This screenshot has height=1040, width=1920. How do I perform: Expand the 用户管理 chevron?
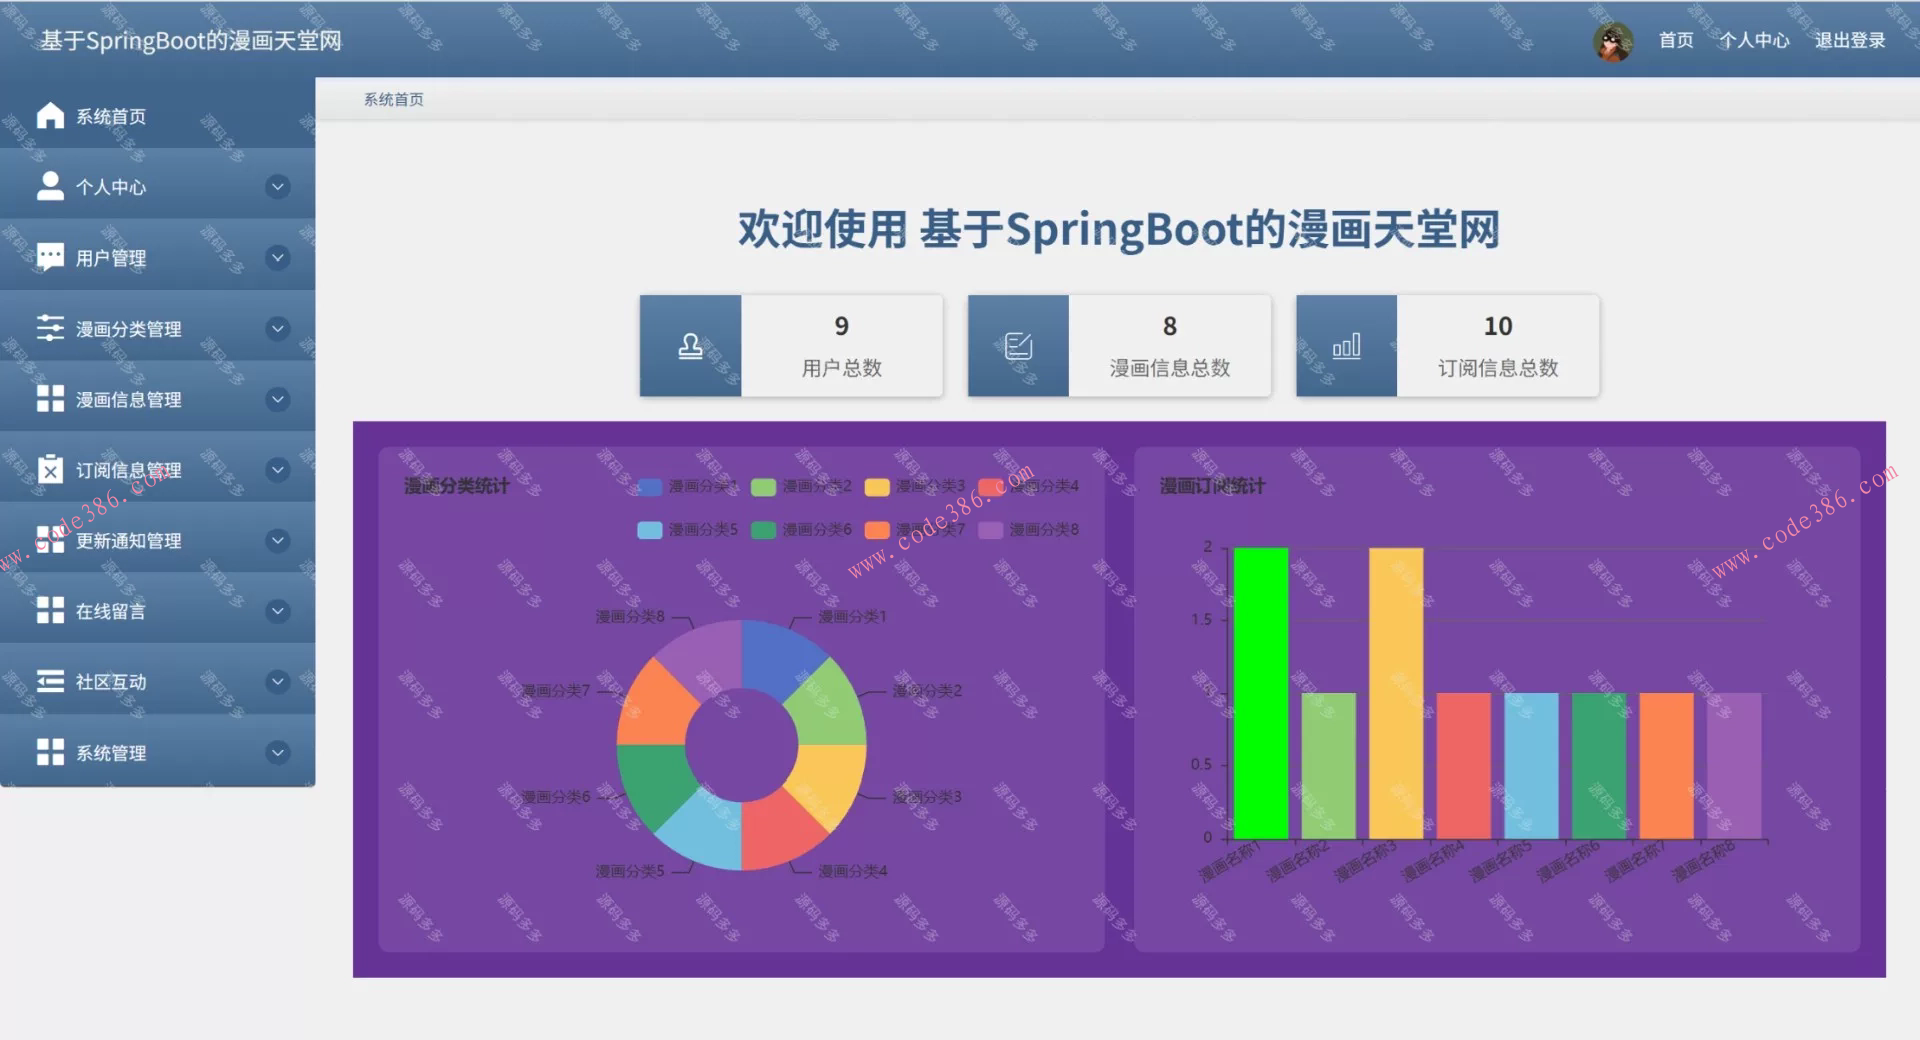pyautogui.click(x=278, y=257)
